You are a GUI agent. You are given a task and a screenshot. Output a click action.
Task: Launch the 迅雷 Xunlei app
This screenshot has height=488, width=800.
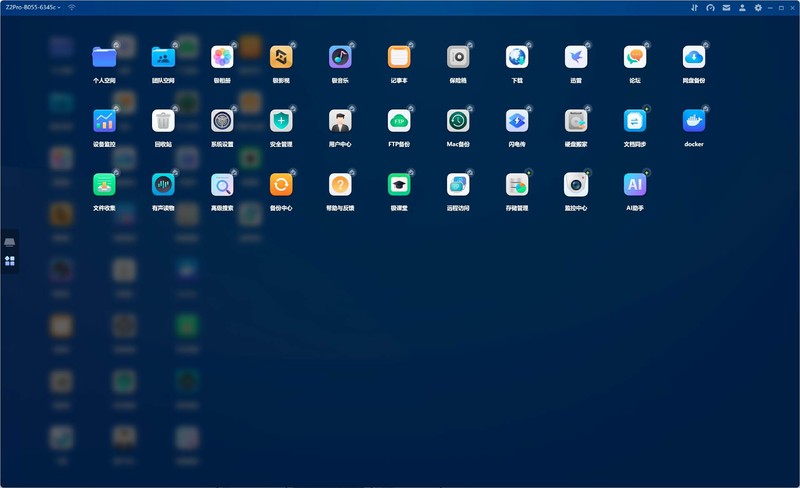point(576,57)
